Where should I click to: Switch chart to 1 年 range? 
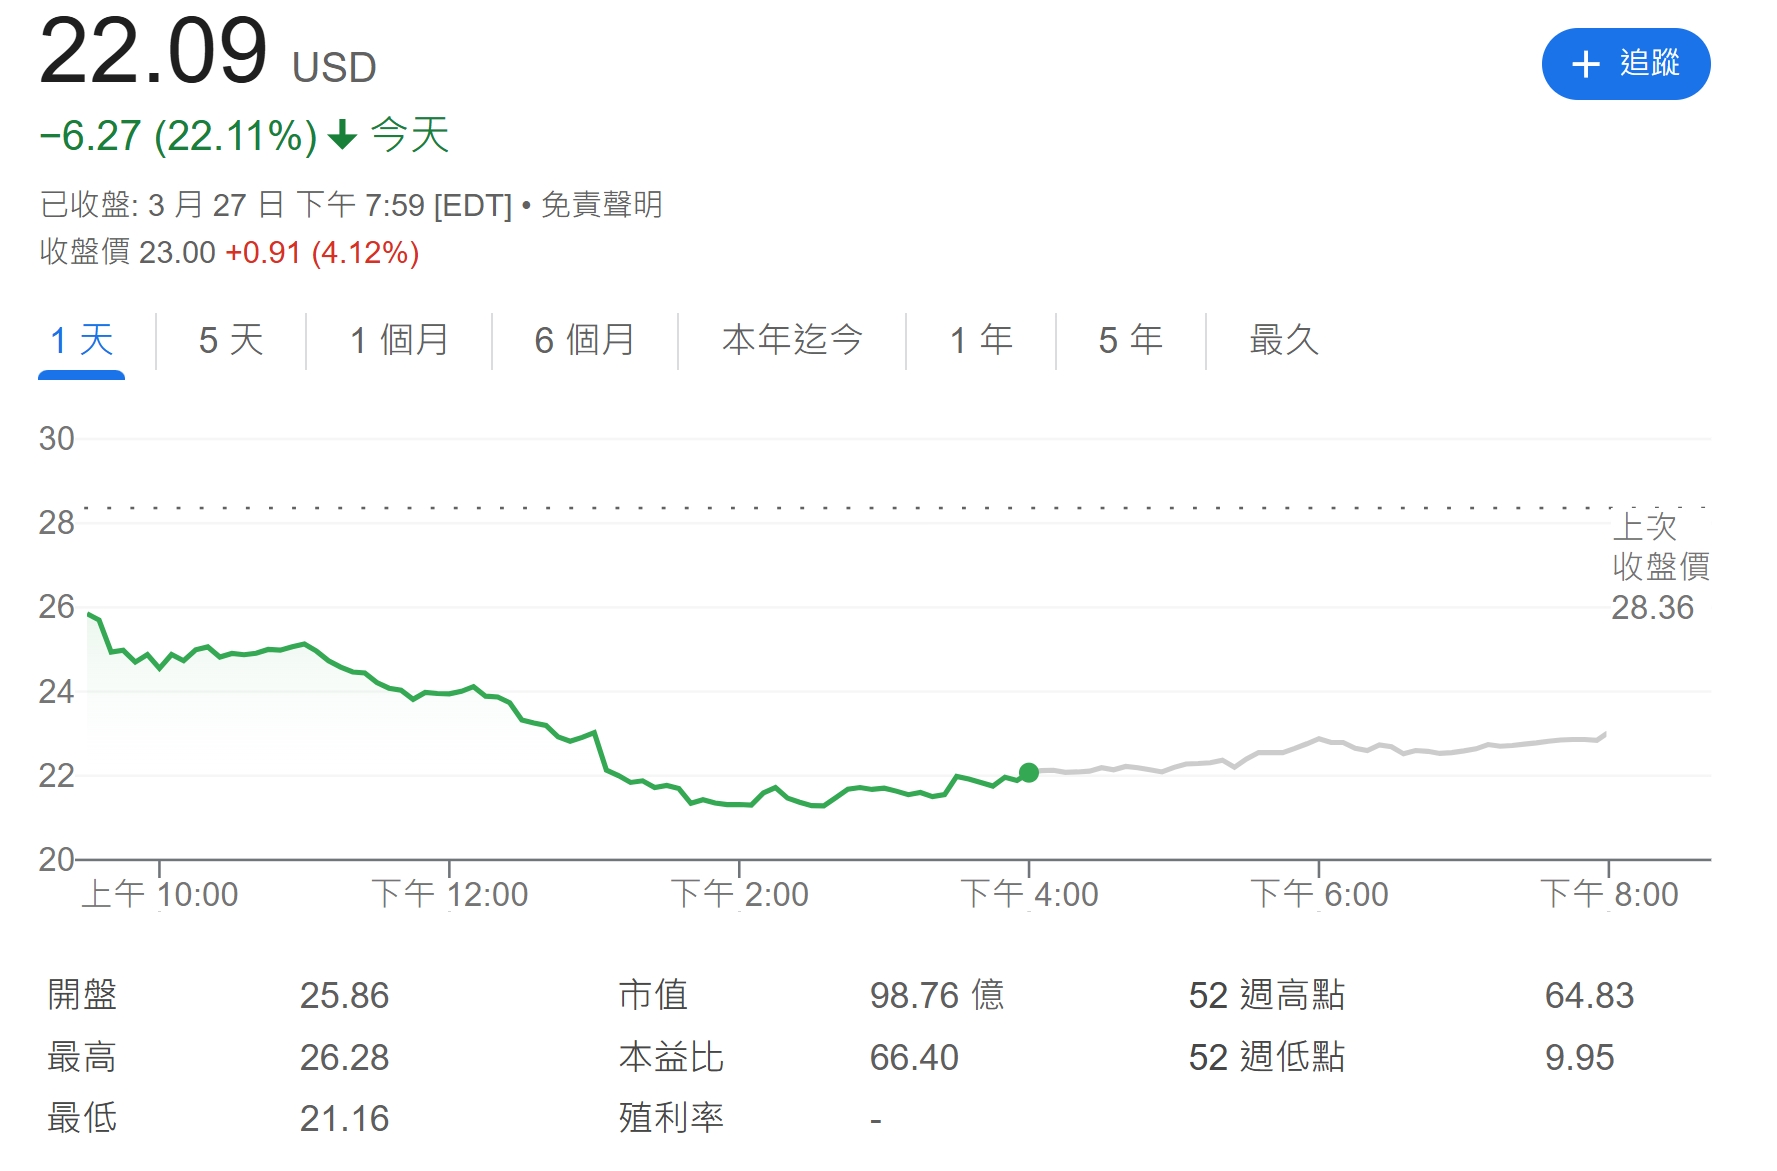point(981,341)
